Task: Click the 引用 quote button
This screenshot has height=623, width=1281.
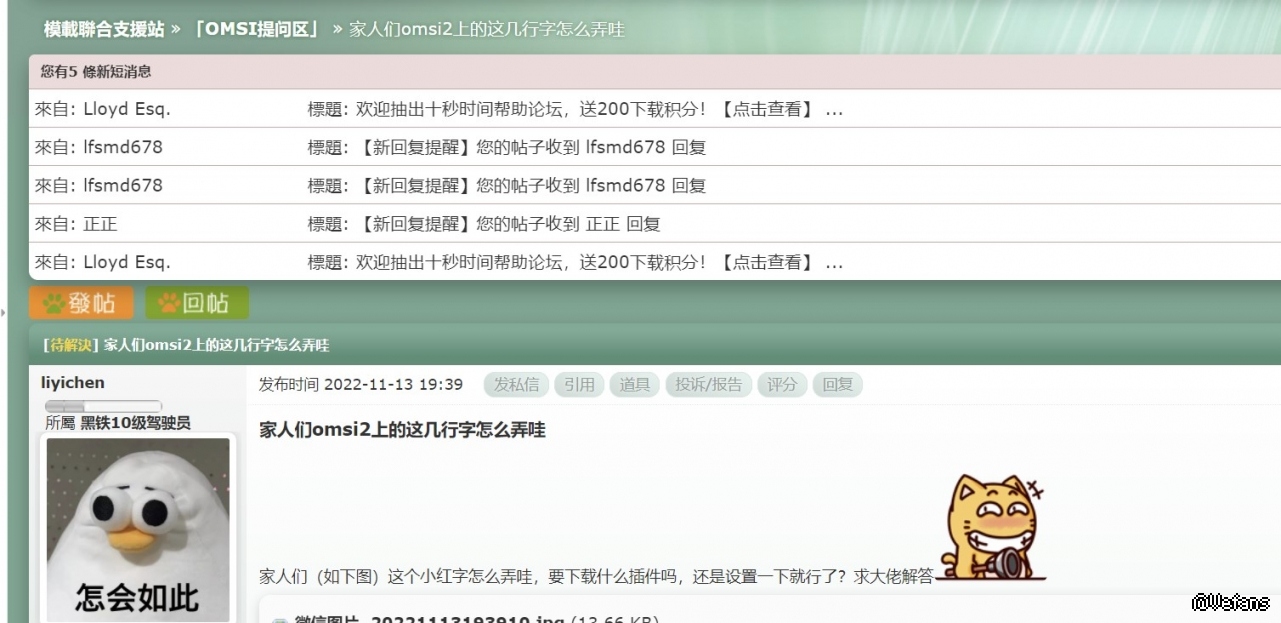Action: click(579, 385)
